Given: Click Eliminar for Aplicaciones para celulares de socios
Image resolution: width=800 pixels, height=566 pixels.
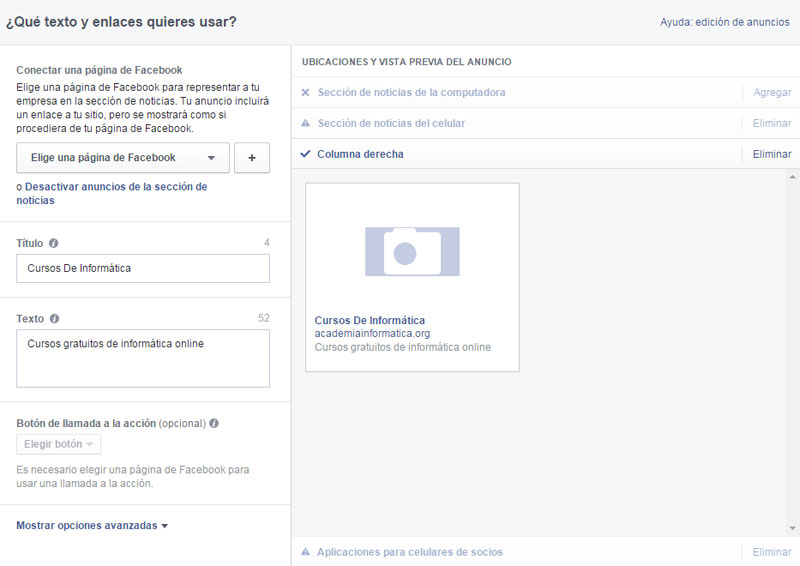Looking at the screenshot, I should 772,552.
